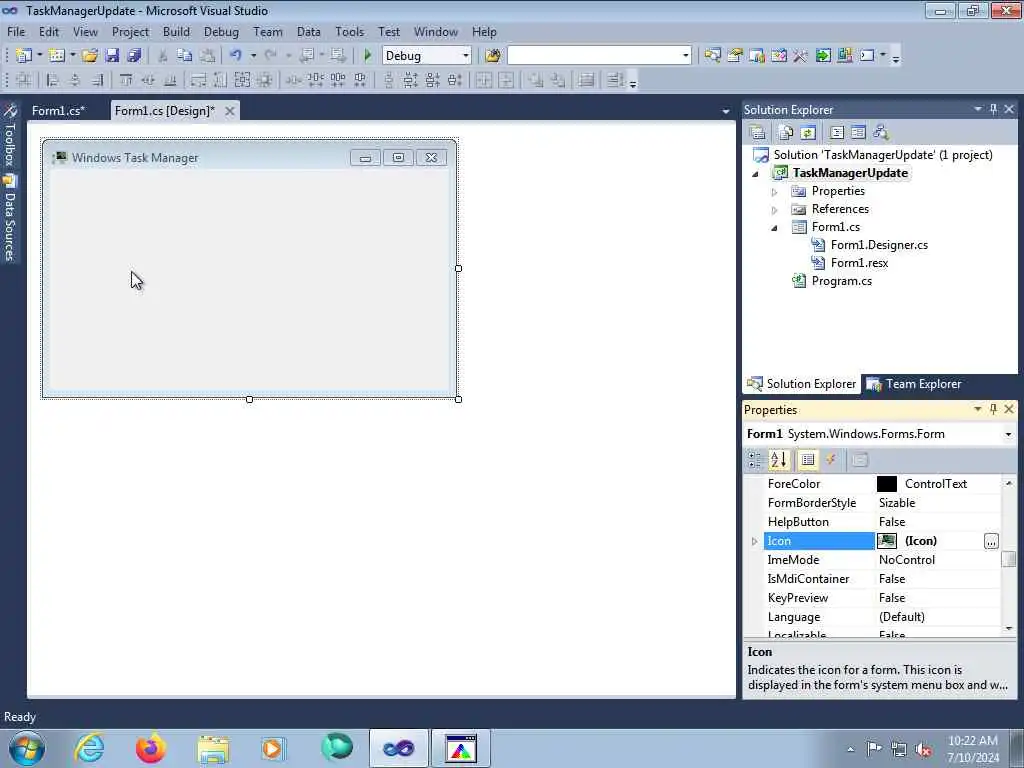Save the current file with floppy icon
This screenshot has width=1024, height=768.
112,56
